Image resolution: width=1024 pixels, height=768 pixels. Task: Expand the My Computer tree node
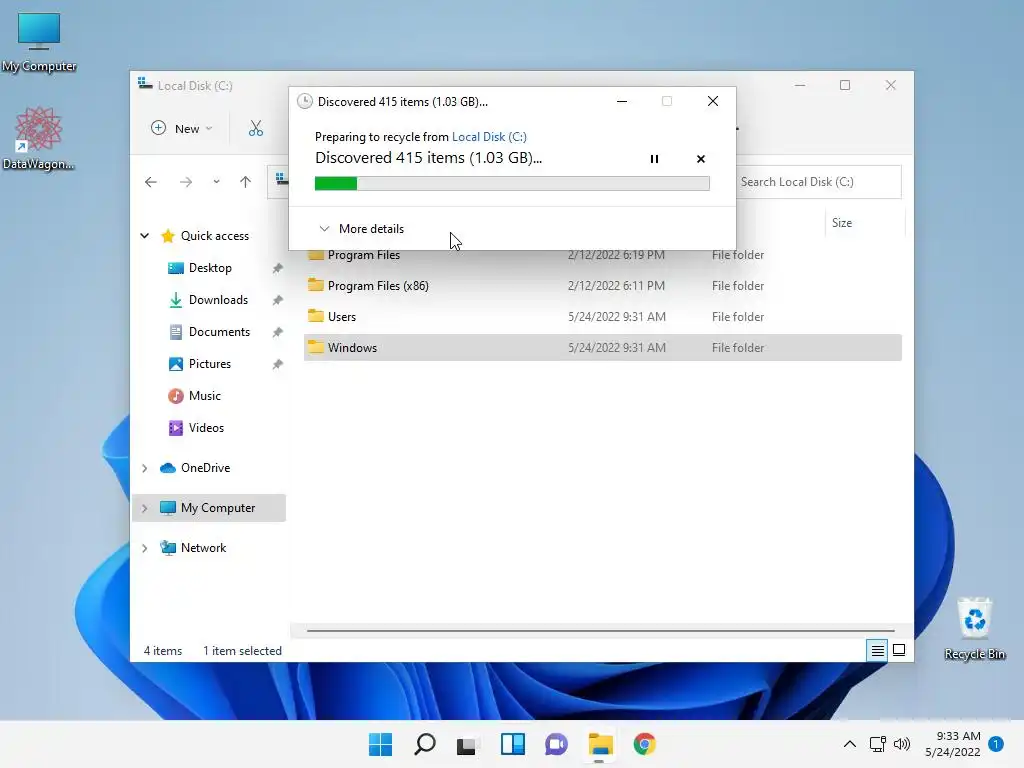point(144,508)
